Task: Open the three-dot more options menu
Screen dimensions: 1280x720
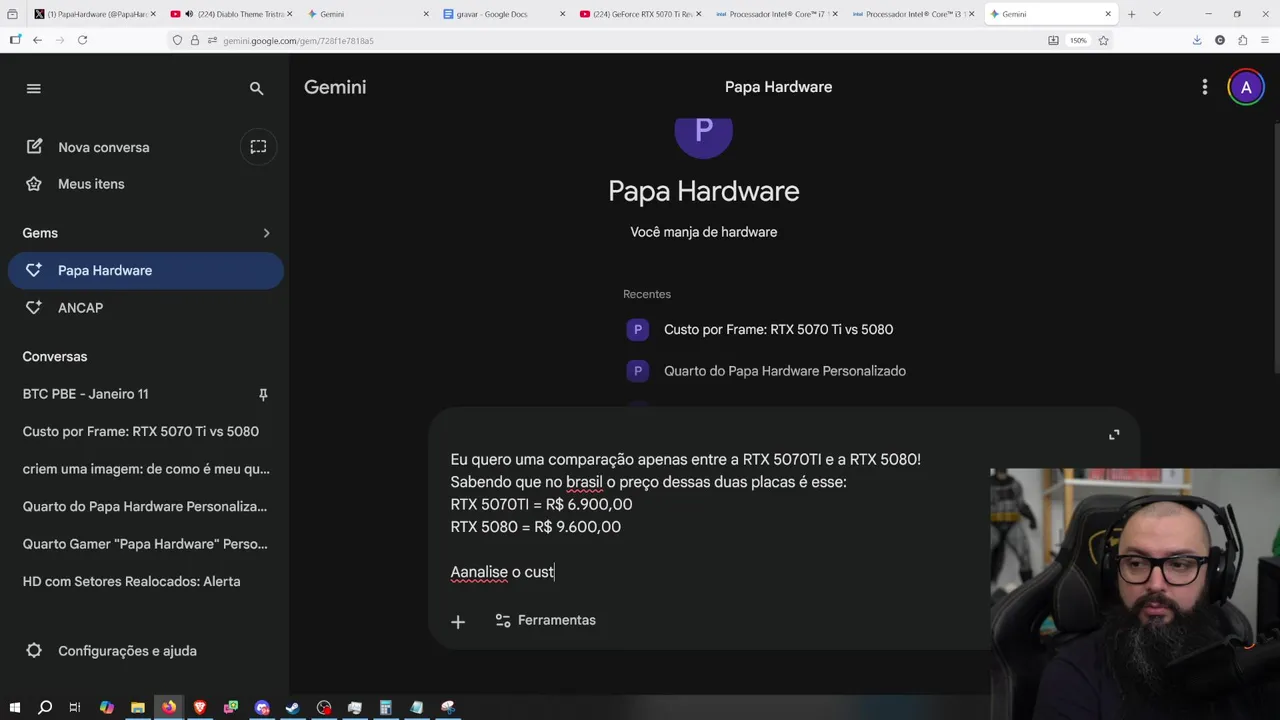Action: (x=1204, y=87)
